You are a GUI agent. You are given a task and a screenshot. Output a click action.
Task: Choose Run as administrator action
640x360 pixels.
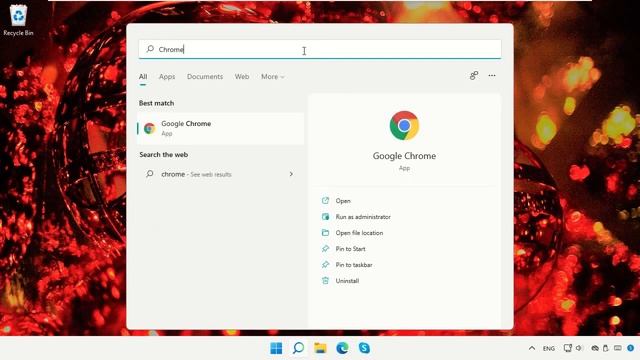(363, 217)
